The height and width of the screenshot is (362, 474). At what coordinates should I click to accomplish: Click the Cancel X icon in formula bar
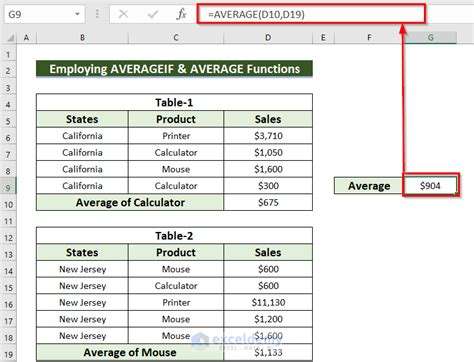(x=123, y=14)
